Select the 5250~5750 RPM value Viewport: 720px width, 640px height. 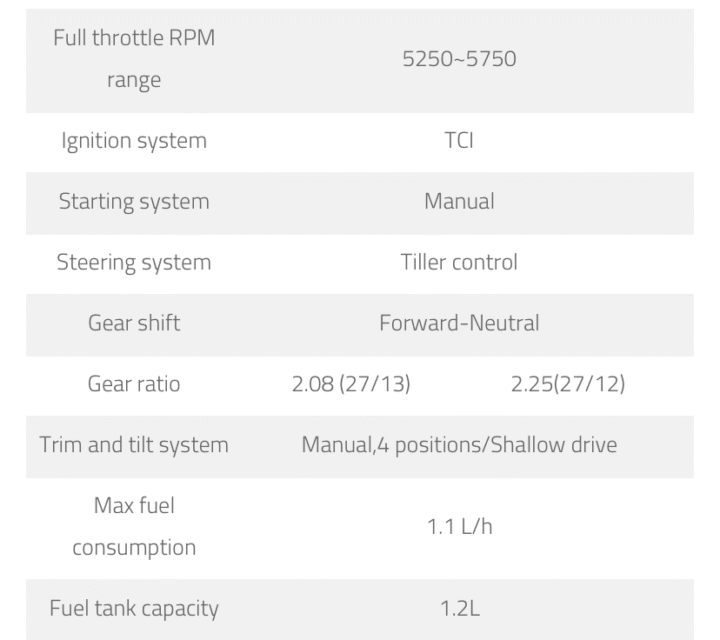point(459,59)
